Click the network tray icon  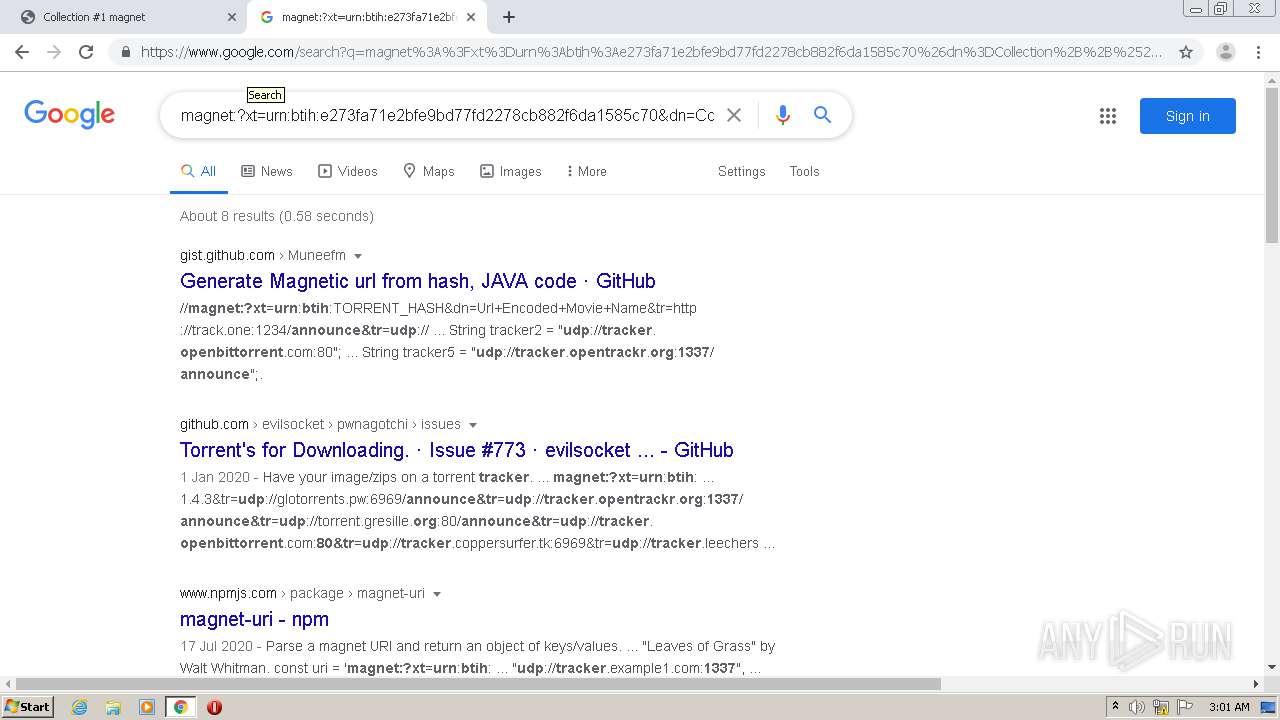[1161, 707]
